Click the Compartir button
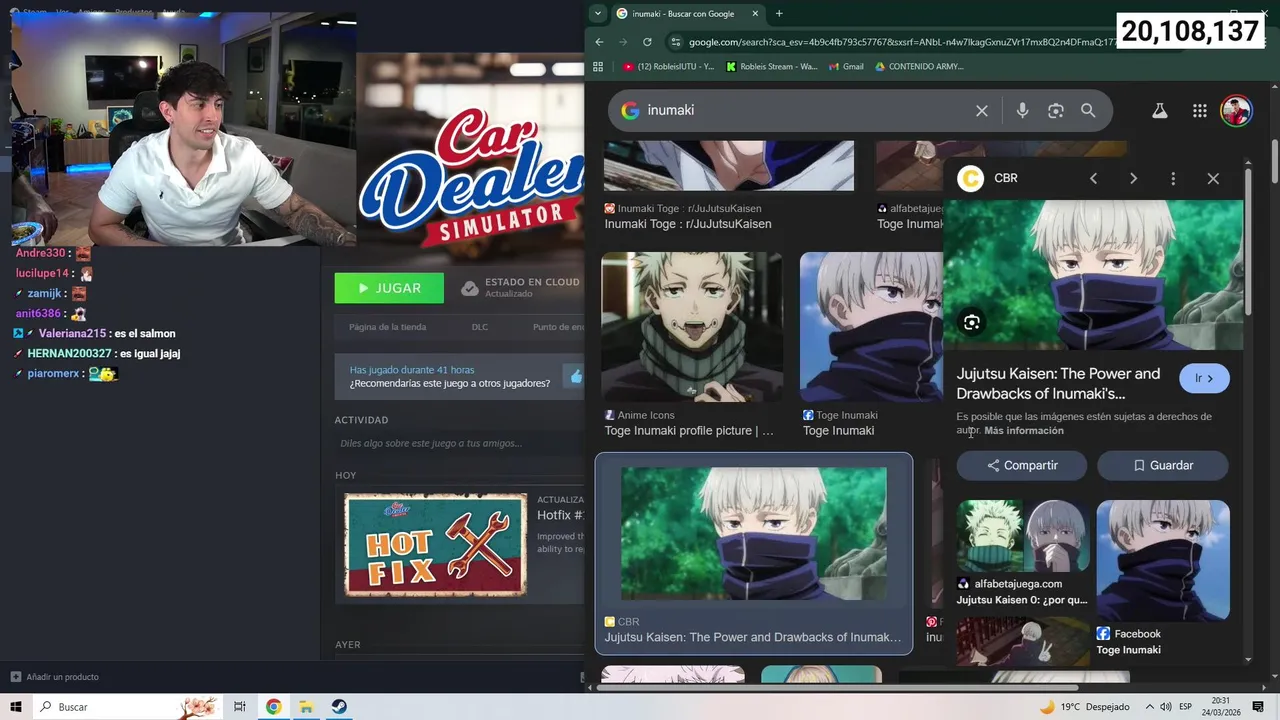1280x720 pixels. [x=1022, y=465]
